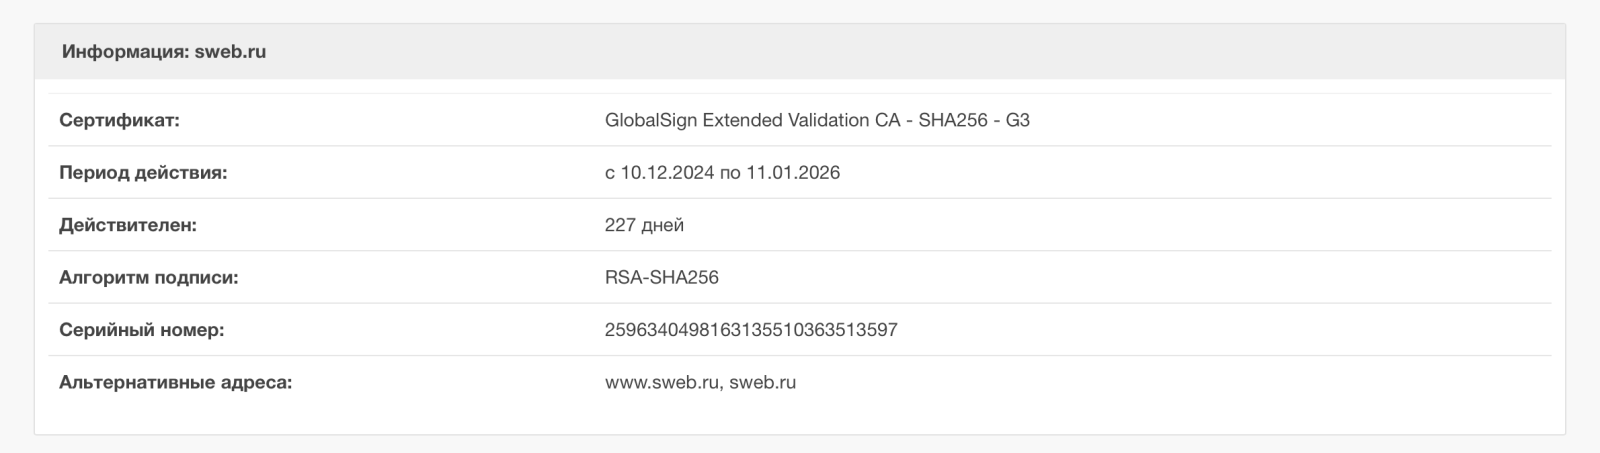The width and height of the screenshot is (1600, 453).
Task: Click the RSA-SHA256 signature algorithm value
Action: [662, 278]
